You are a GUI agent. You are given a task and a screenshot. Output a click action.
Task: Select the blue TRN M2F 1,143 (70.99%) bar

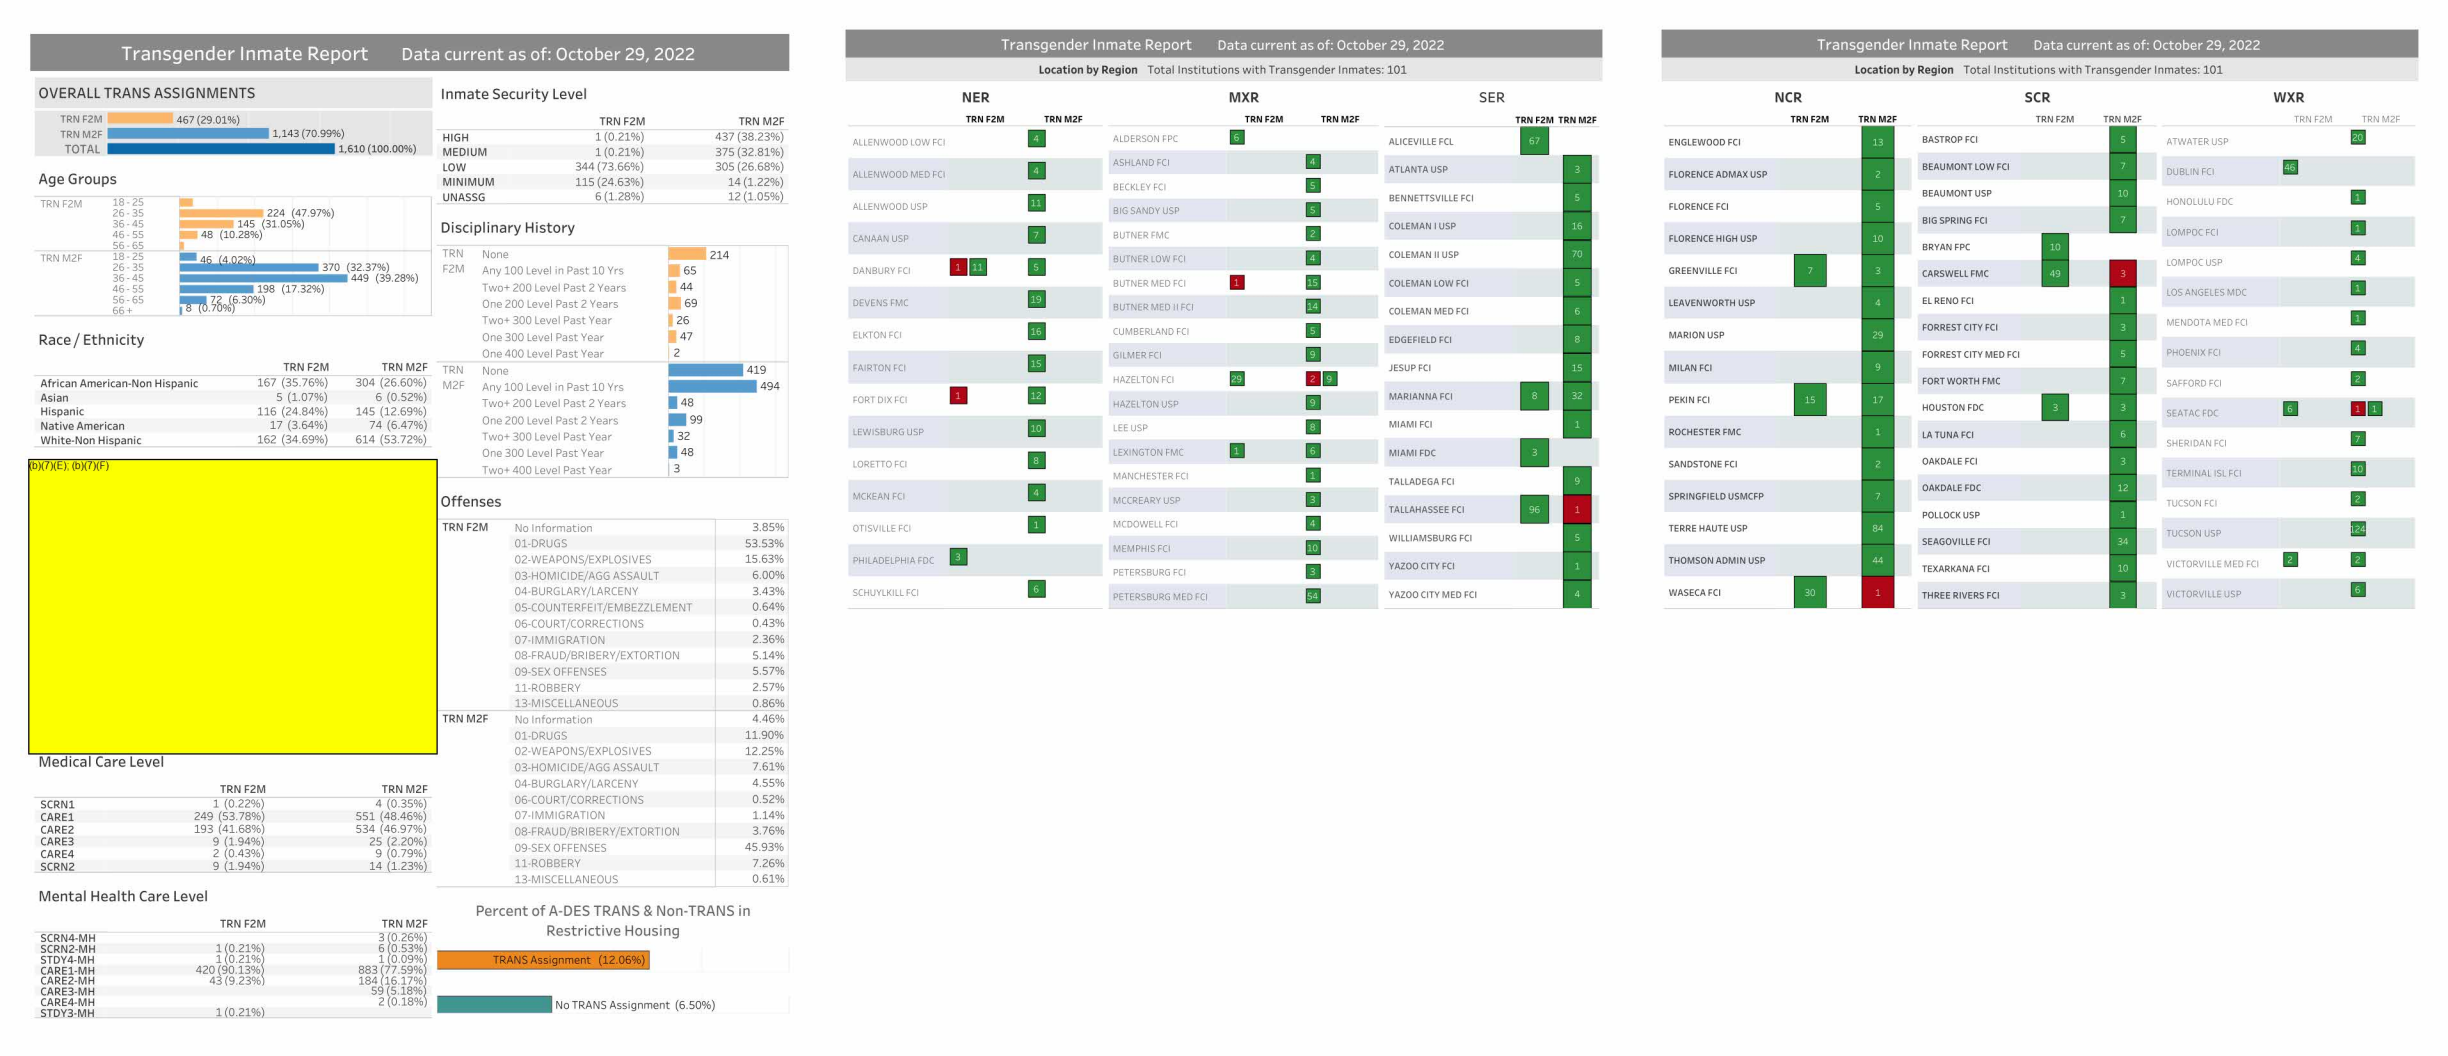pyautogui.click(x=188, y=133)
